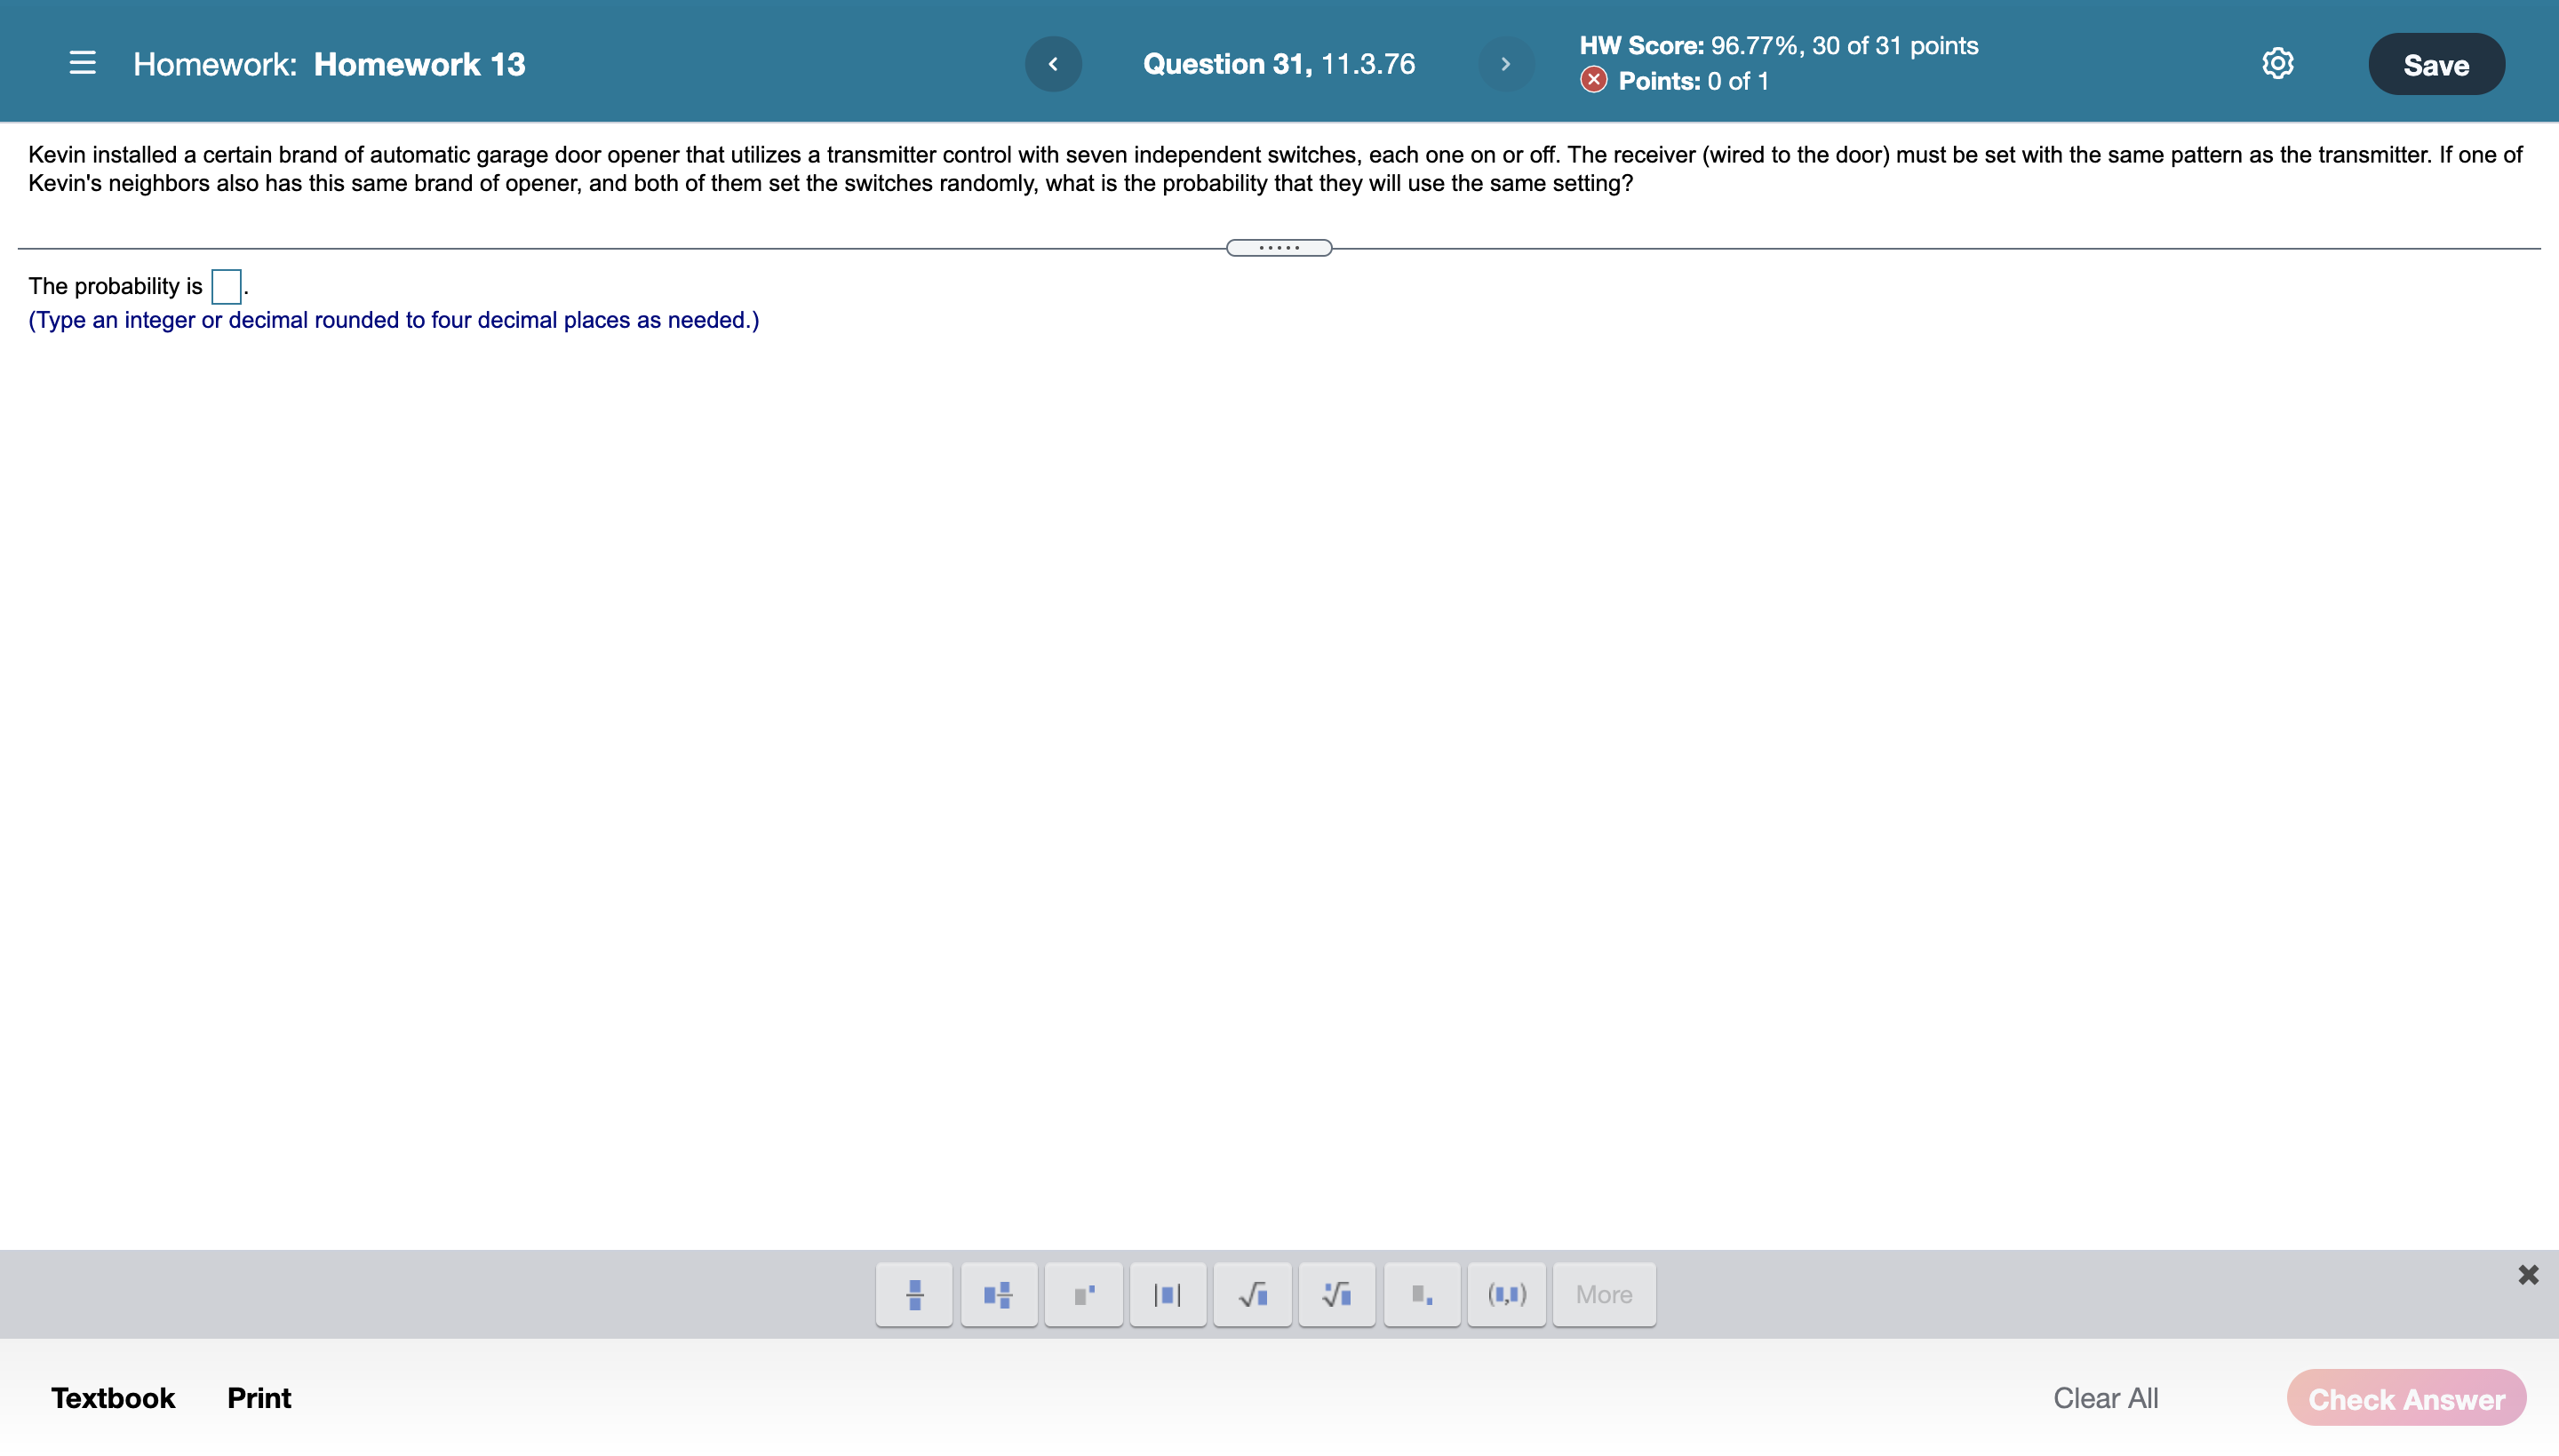Select the nth root icon
Image resolution: width=2559 pixels, height=1456 pixels.
(1336, 1294)
